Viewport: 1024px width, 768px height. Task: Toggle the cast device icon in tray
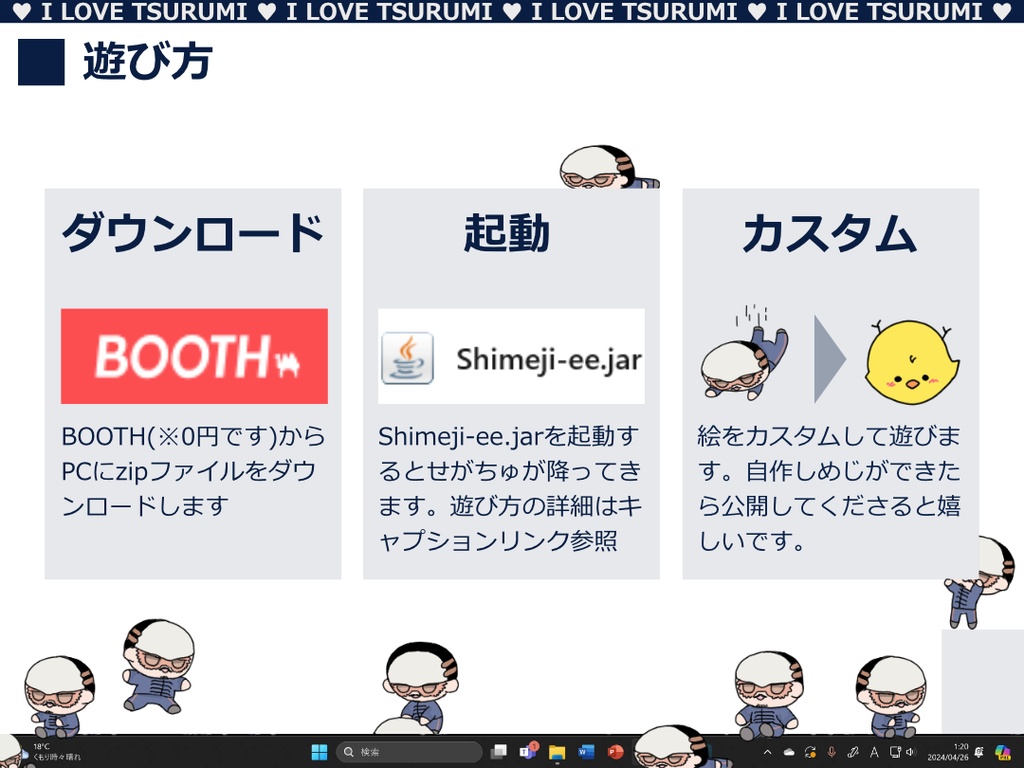pos(896,751)
